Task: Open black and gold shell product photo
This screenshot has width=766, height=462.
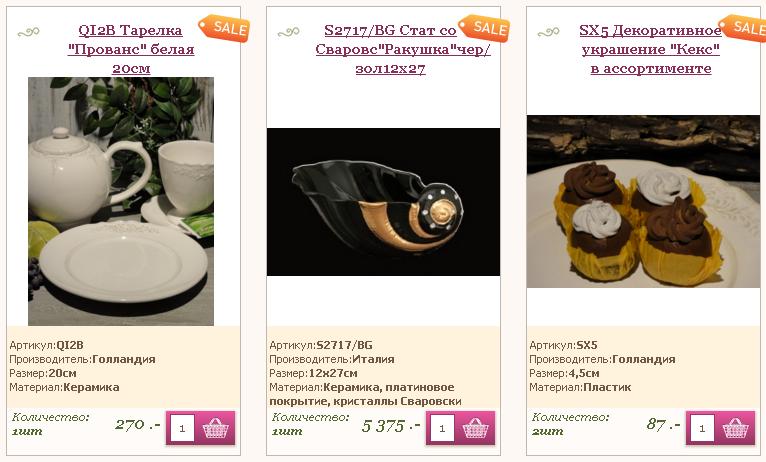Action: 383,202
